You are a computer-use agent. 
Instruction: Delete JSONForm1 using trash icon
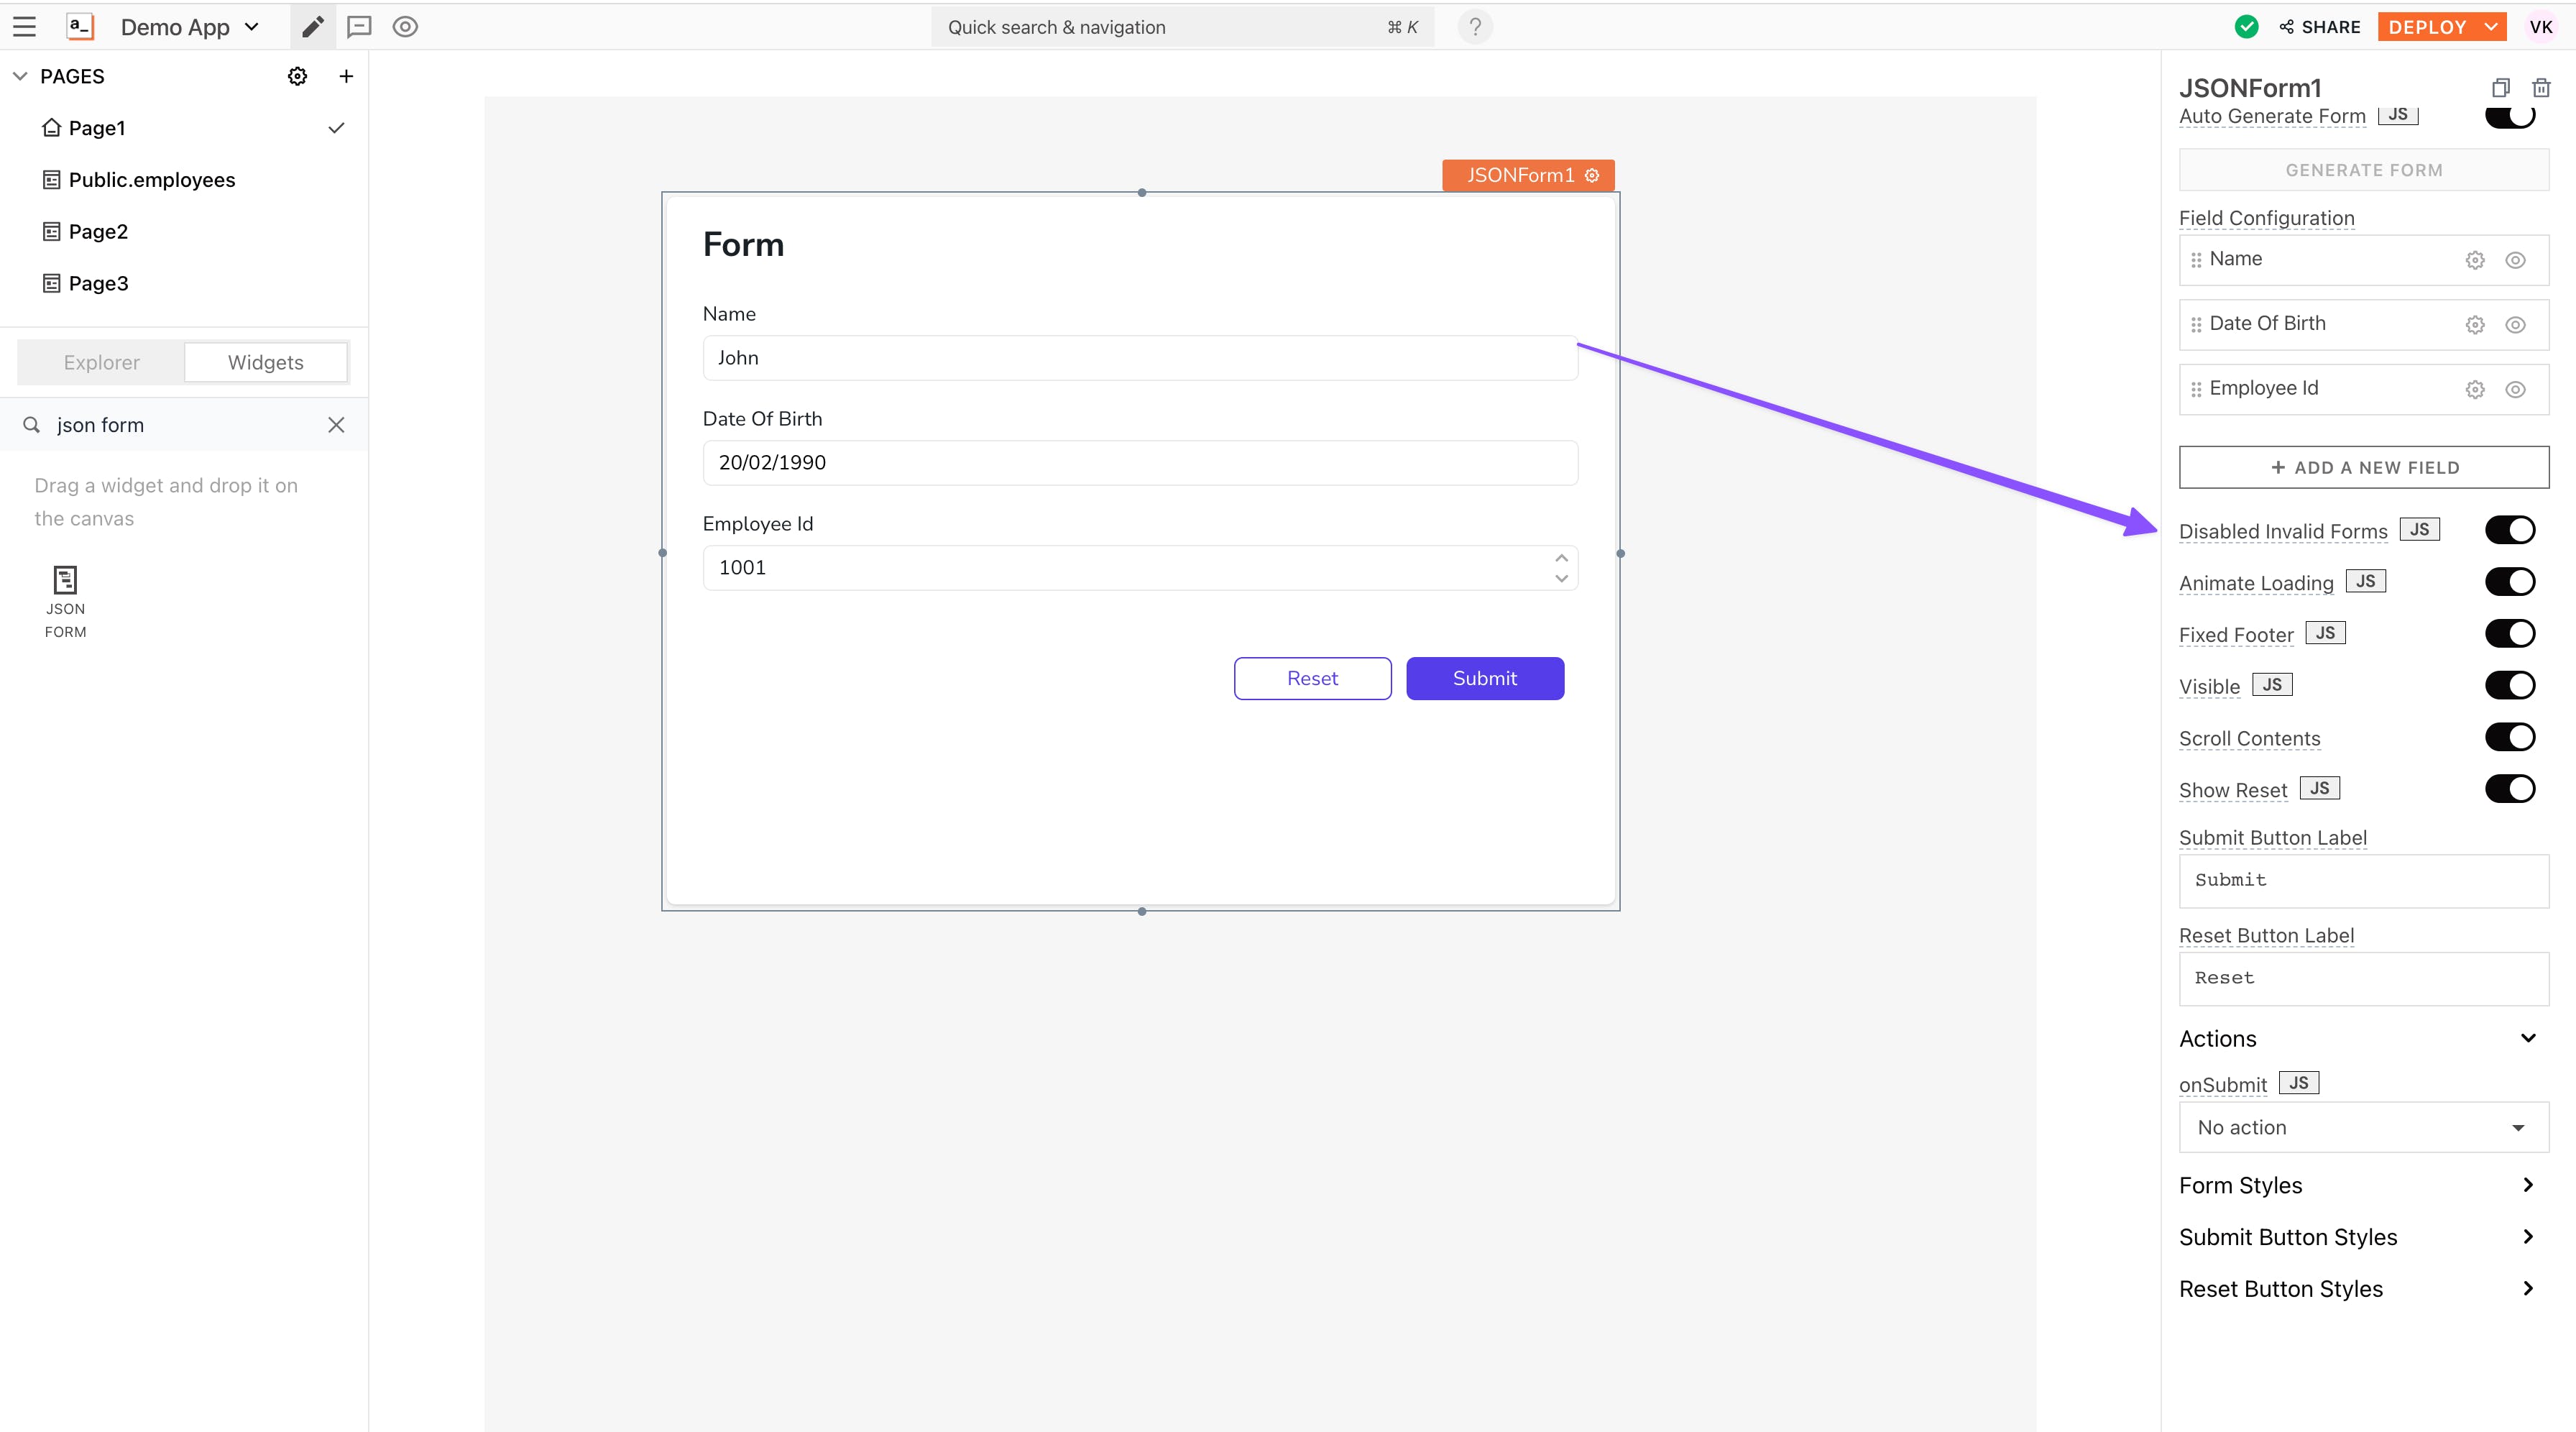coord(2540,88)
